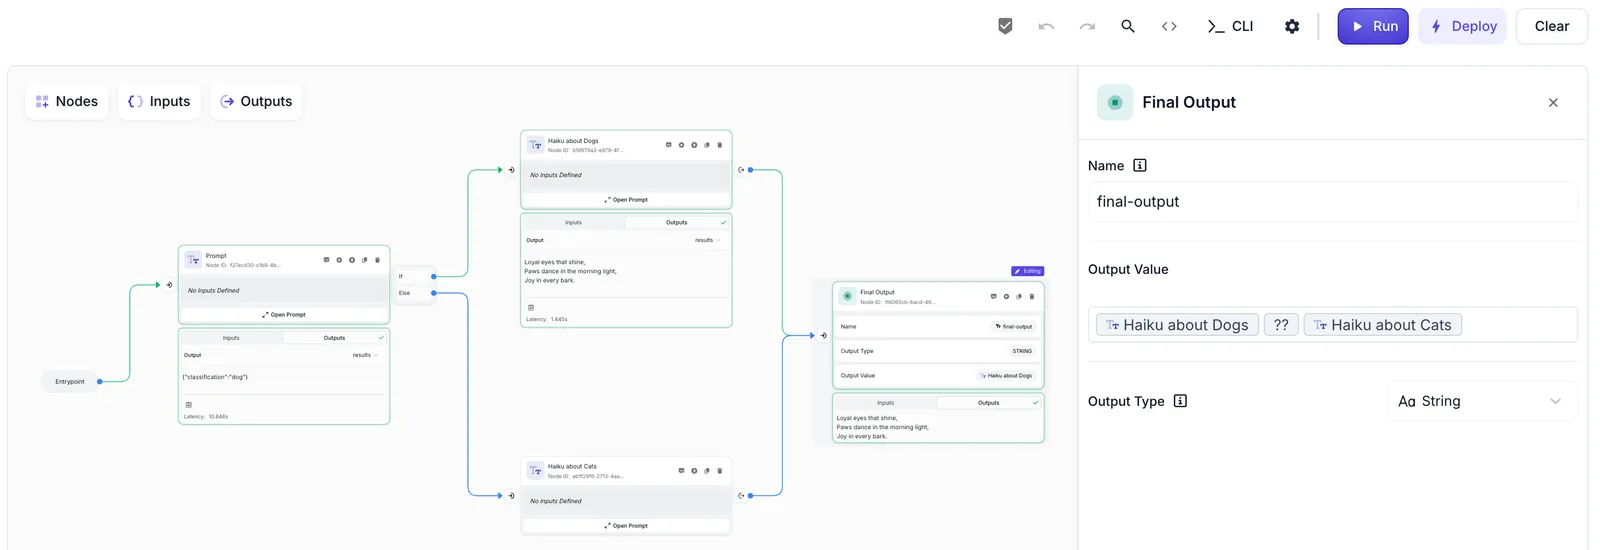
Task: Click the input port of Prompt node
Action: (x=168, y=285)
